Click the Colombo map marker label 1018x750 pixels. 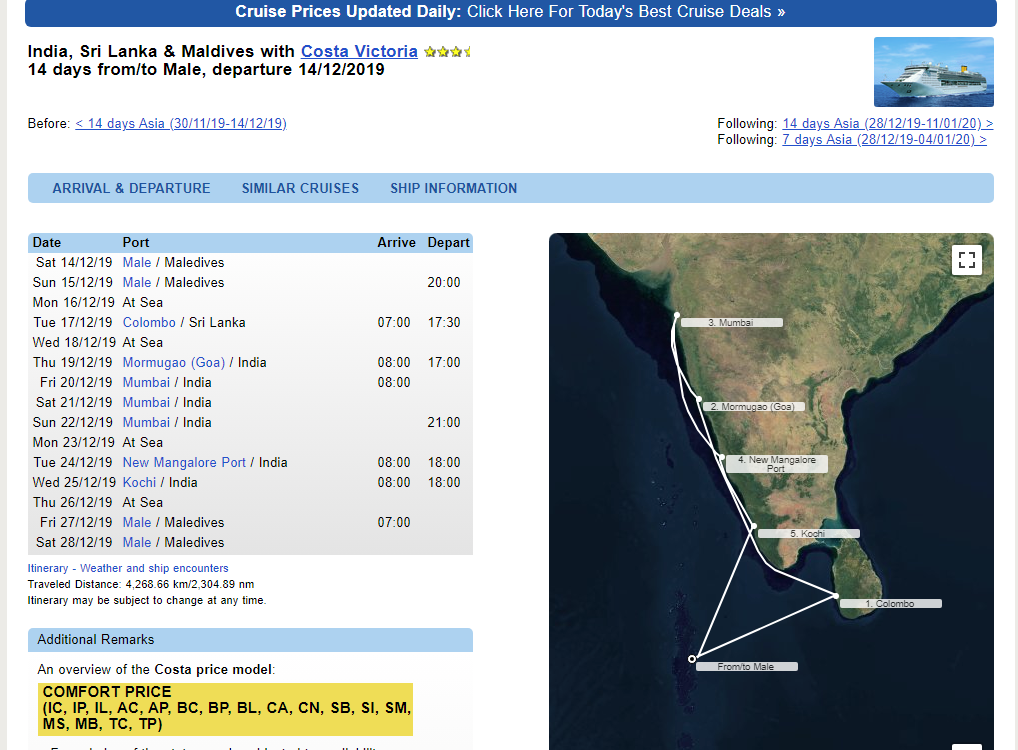tap(890, 603)
